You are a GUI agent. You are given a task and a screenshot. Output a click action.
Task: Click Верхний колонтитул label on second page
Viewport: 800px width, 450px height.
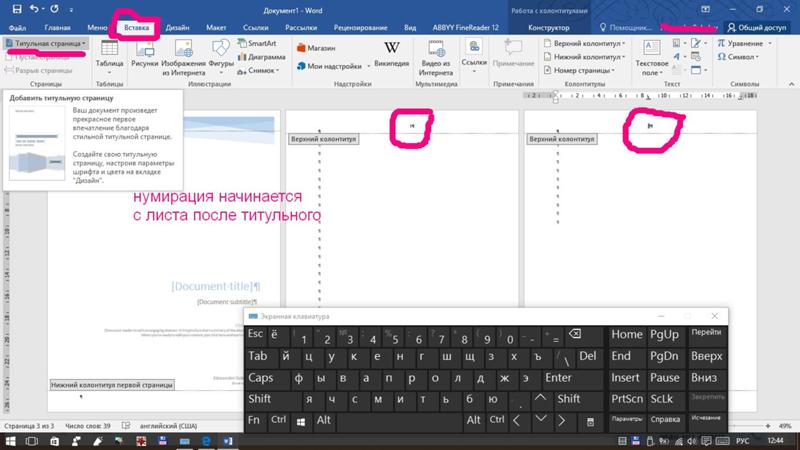click(323, 139)
